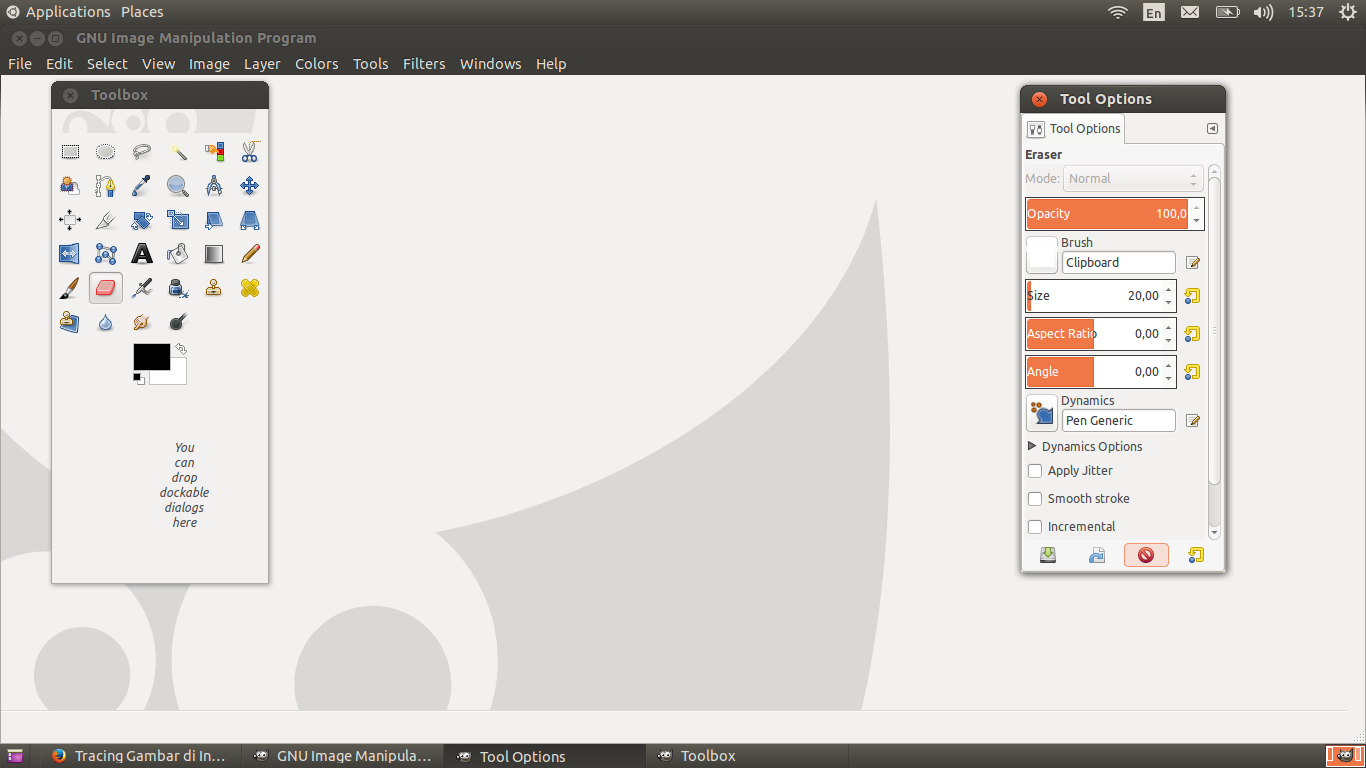Restore a saved tool preset
The image size is (1366, 768).
tap(1097, 555)
